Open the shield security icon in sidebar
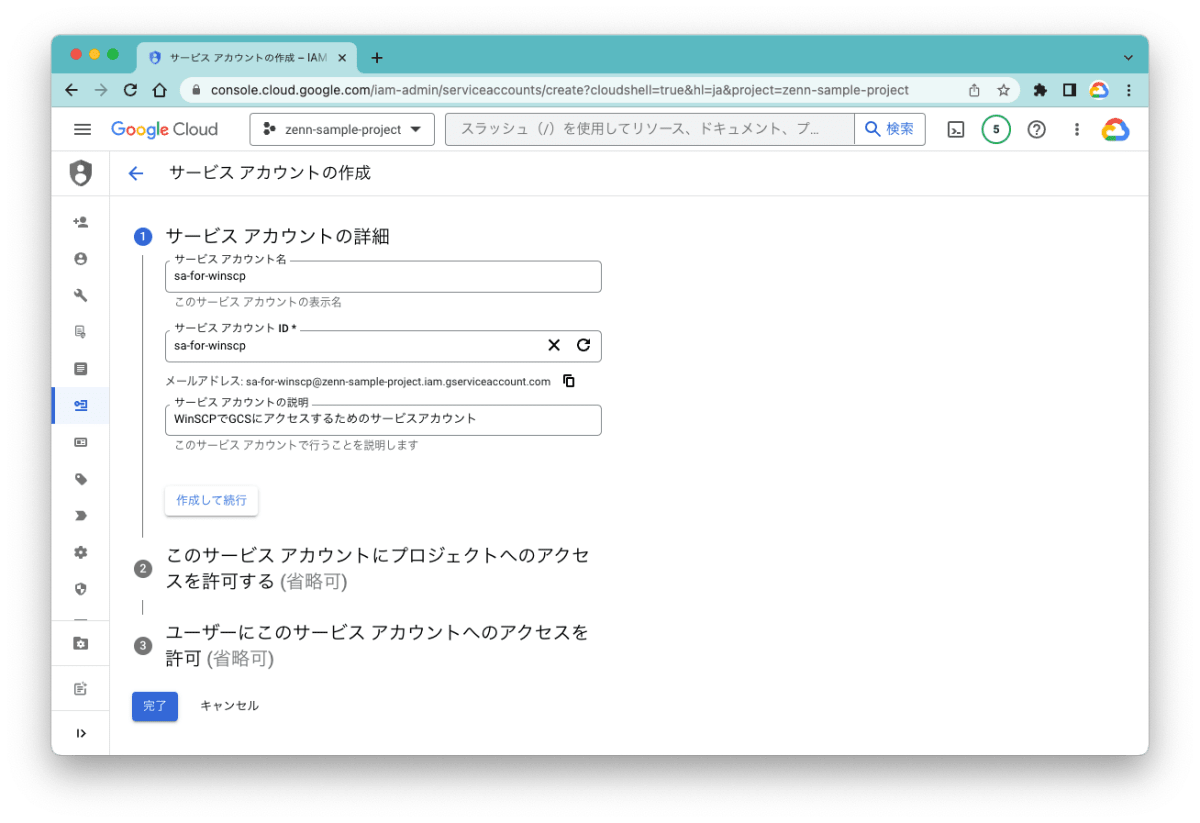The height and width of the screenshot is (823, 1200). pos(81,589)
